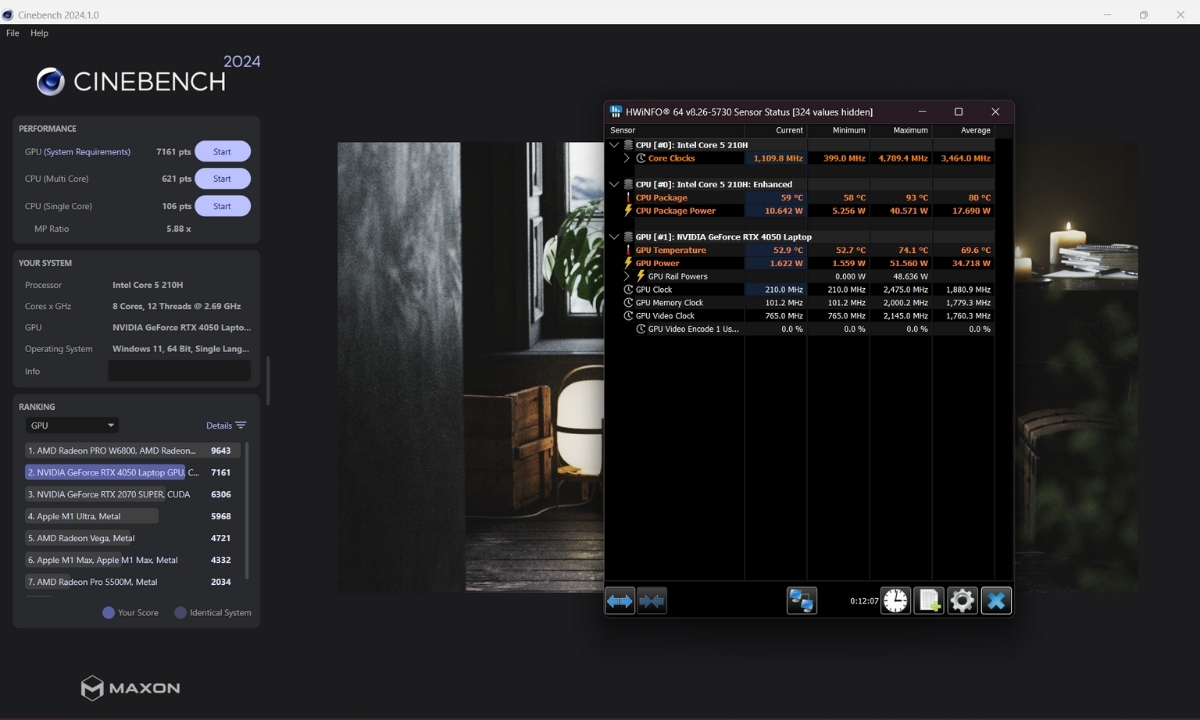Expand the GPU Rail Powers row
Viewport: 1200px width, 720px height.
[x=627, y=276]
